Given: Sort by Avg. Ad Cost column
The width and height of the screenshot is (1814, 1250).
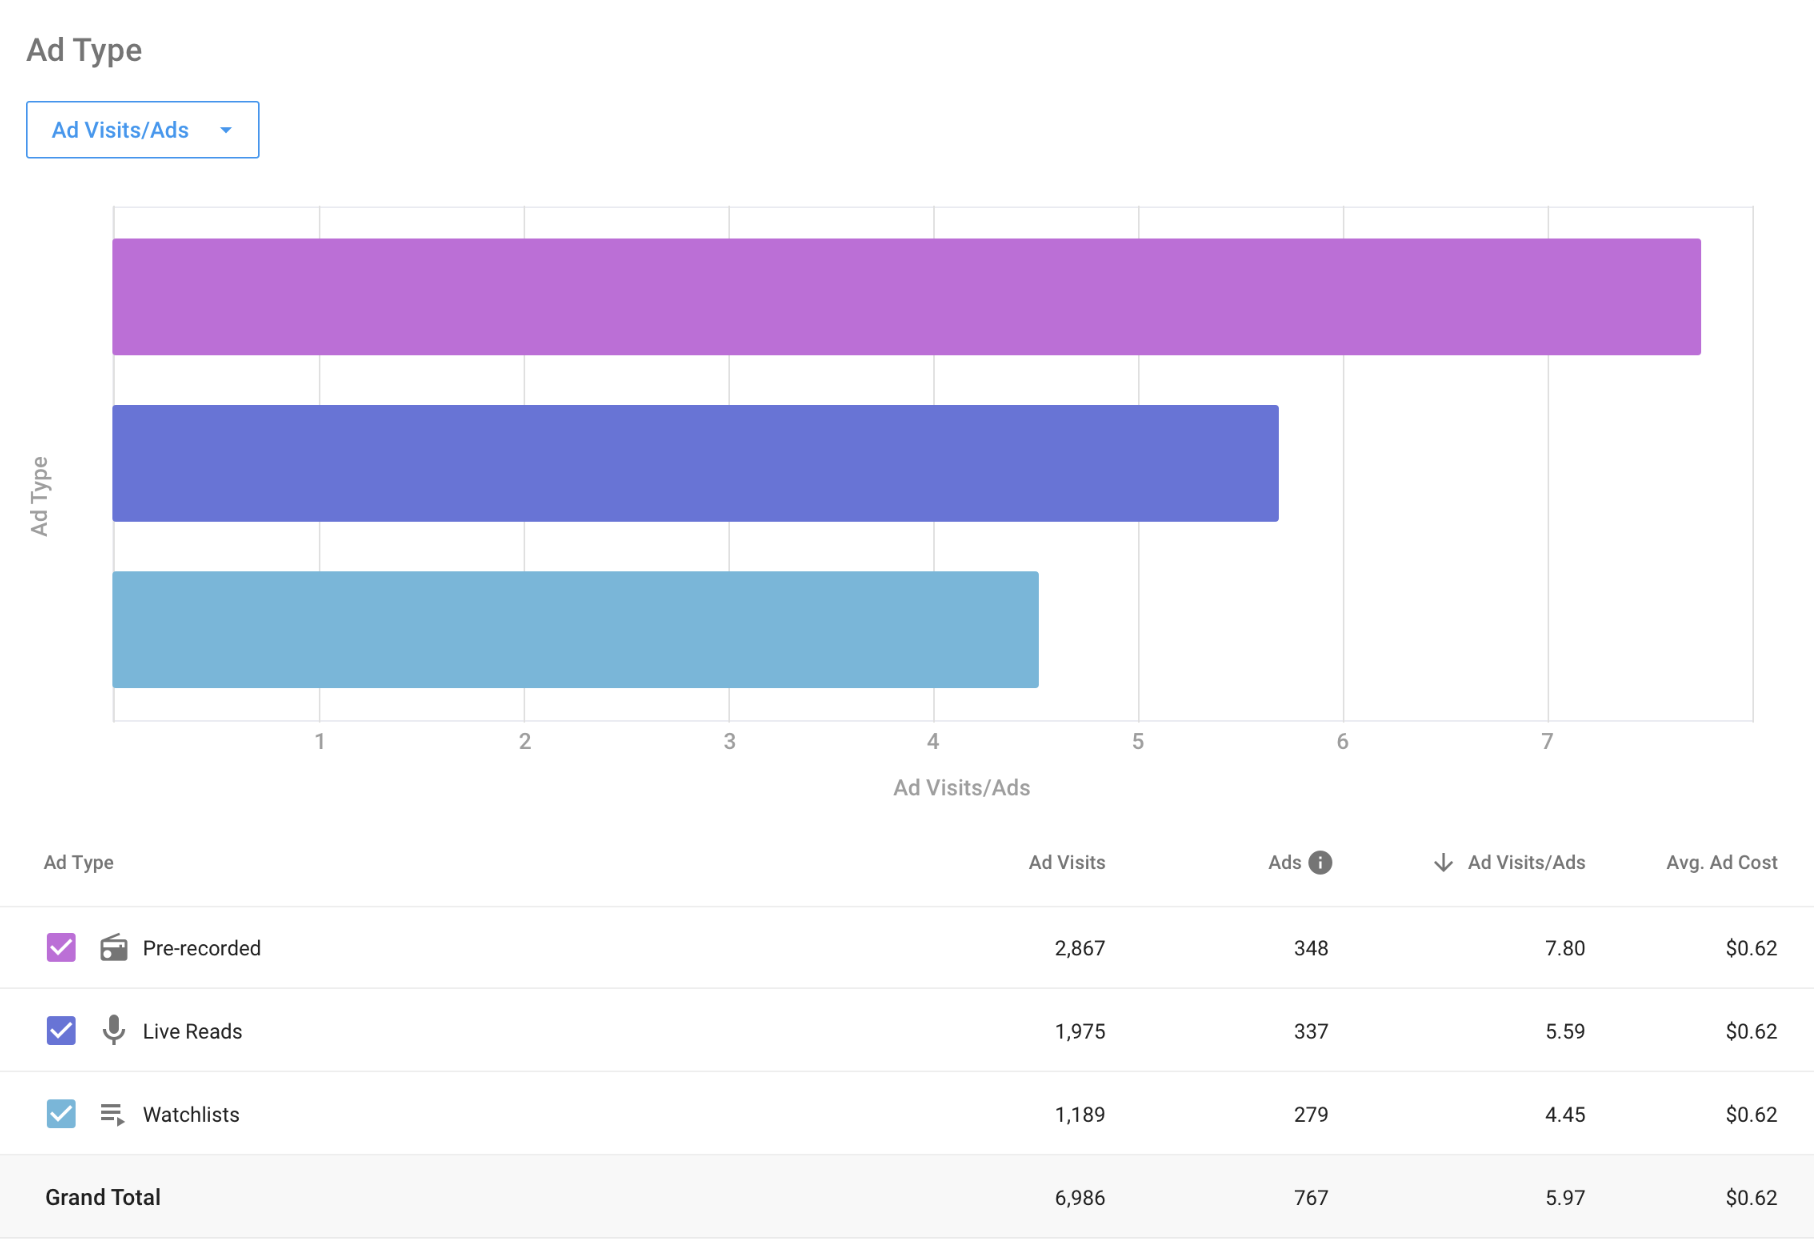Looking at the screenshot, I should tap(1721, 862).
